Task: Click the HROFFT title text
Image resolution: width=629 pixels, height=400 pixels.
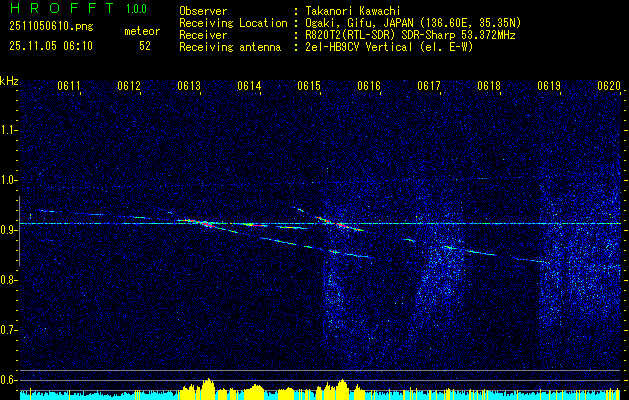Action: (x=61, y=8)
